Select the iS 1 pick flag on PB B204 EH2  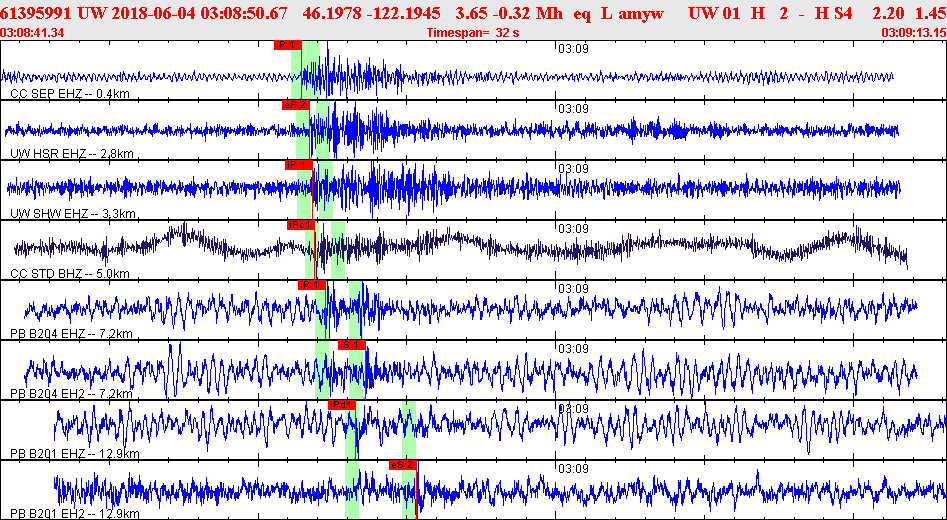352,345
